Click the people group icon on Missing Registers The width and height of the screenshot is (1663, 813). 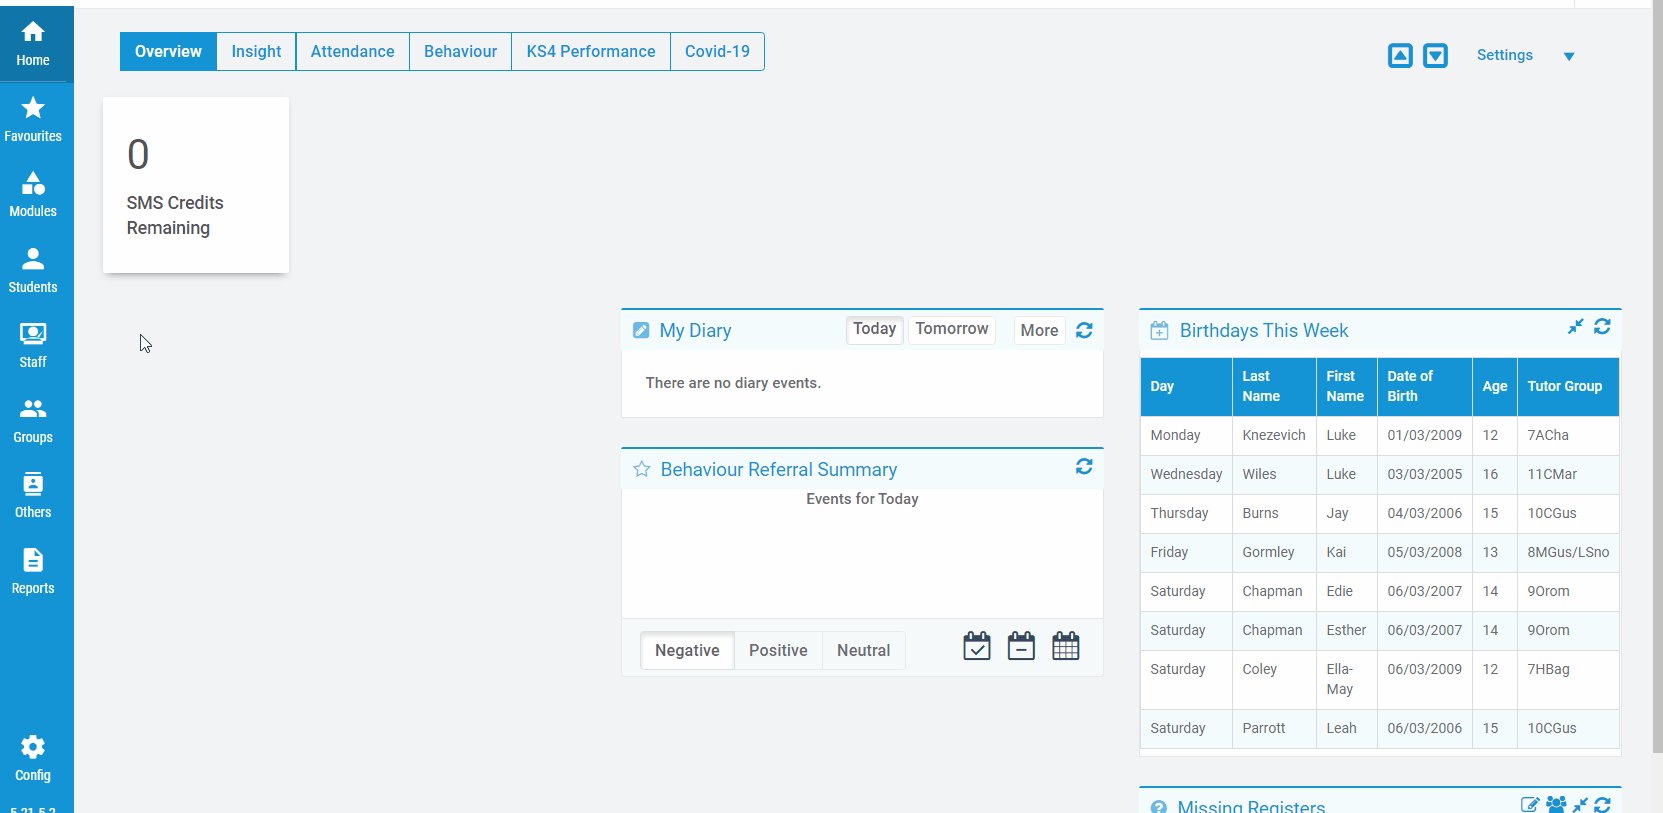pyautogui.click(x=1556, y=804)
